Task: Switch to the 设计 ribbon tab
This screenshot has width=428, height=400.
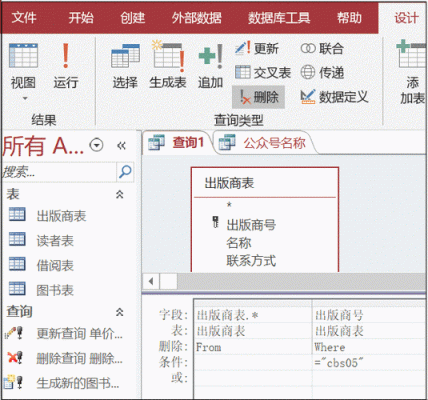Action: tap(406, 18)
